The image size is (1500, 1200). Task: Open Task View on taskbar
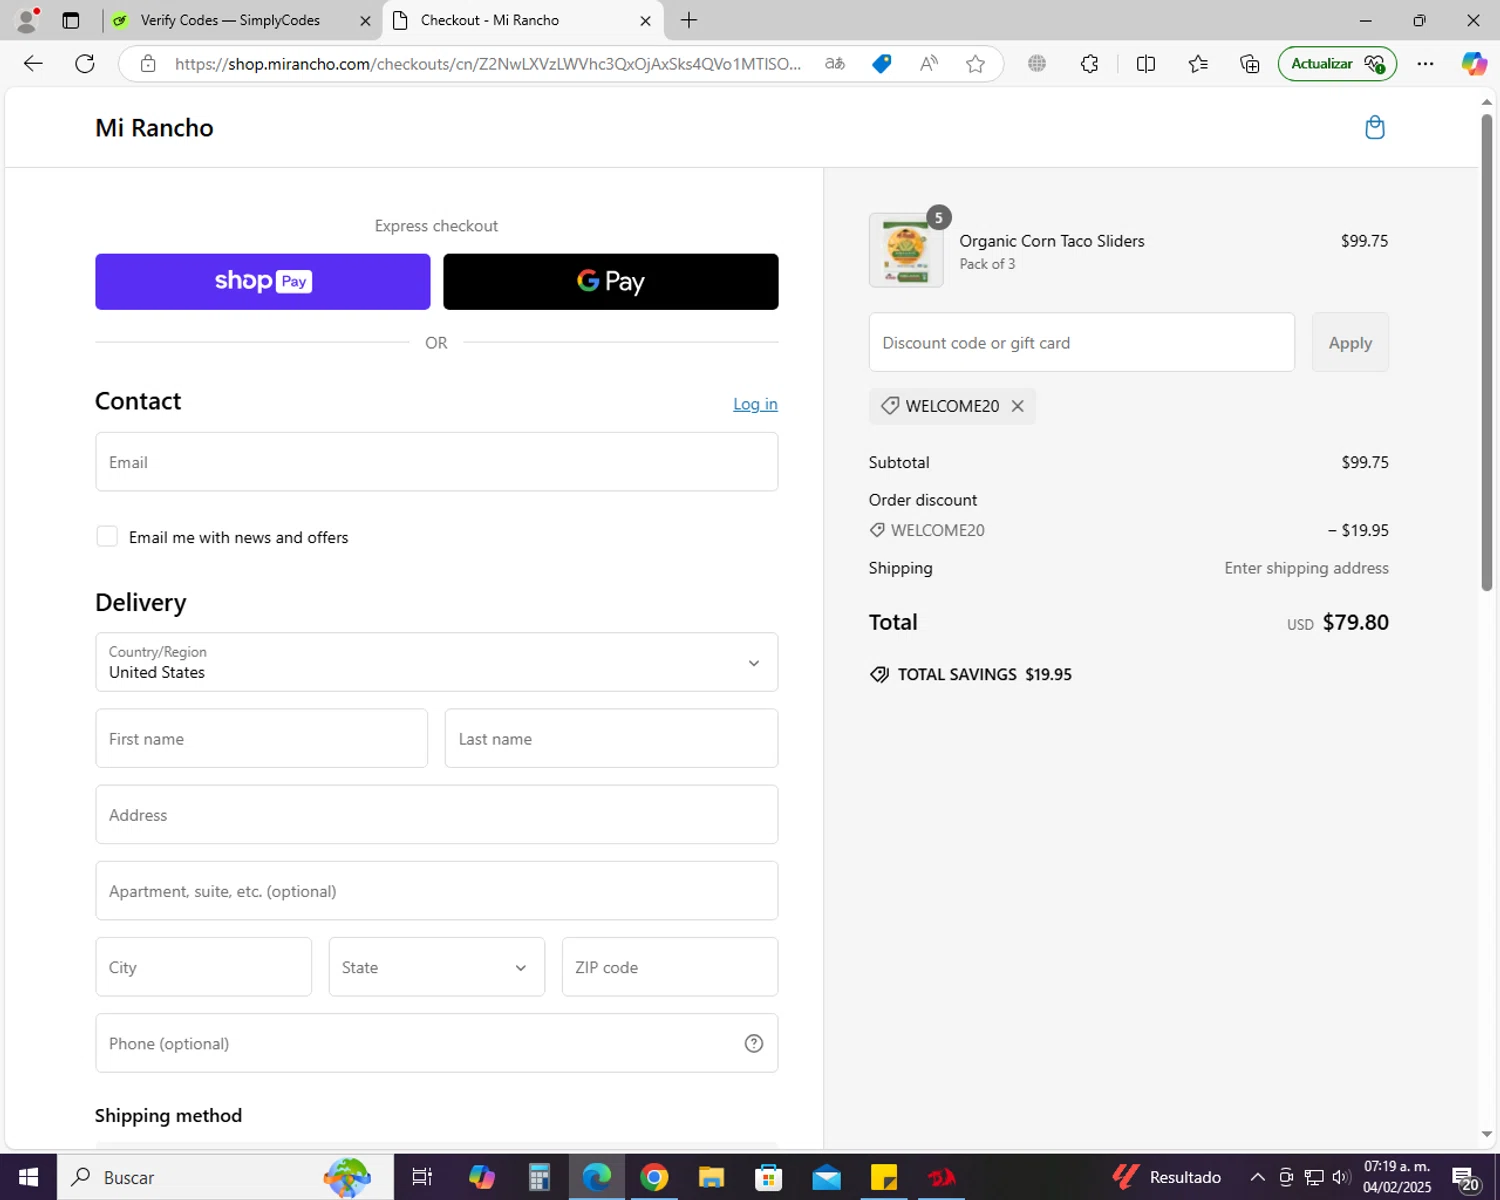pos(422,1177)
